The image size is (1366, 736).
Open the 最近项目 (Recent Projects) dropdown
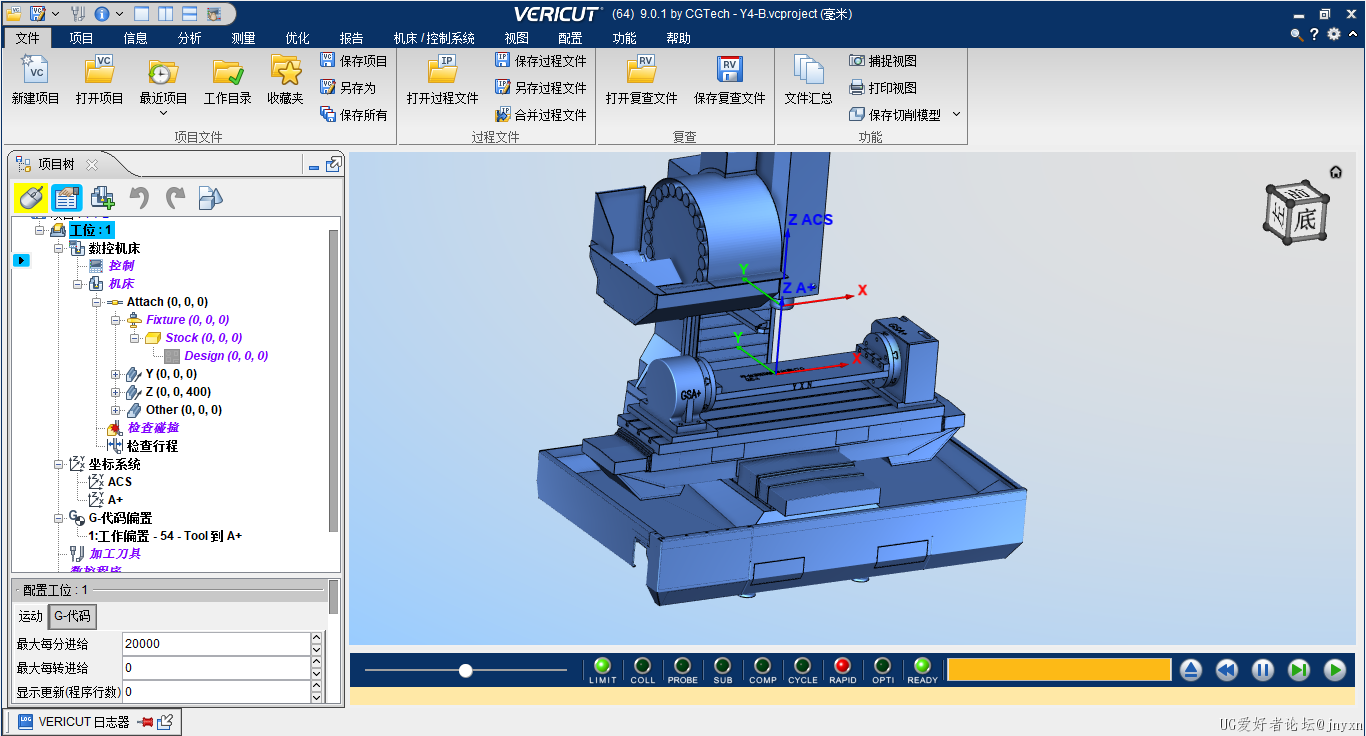(x=163, y=113)
